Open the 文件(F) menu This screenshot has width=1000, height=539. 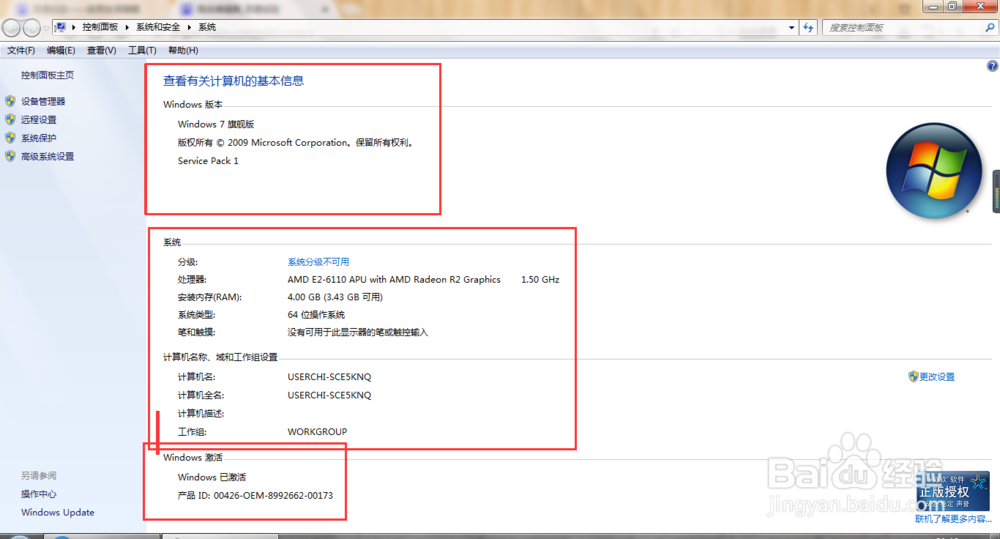coord(21,50)
